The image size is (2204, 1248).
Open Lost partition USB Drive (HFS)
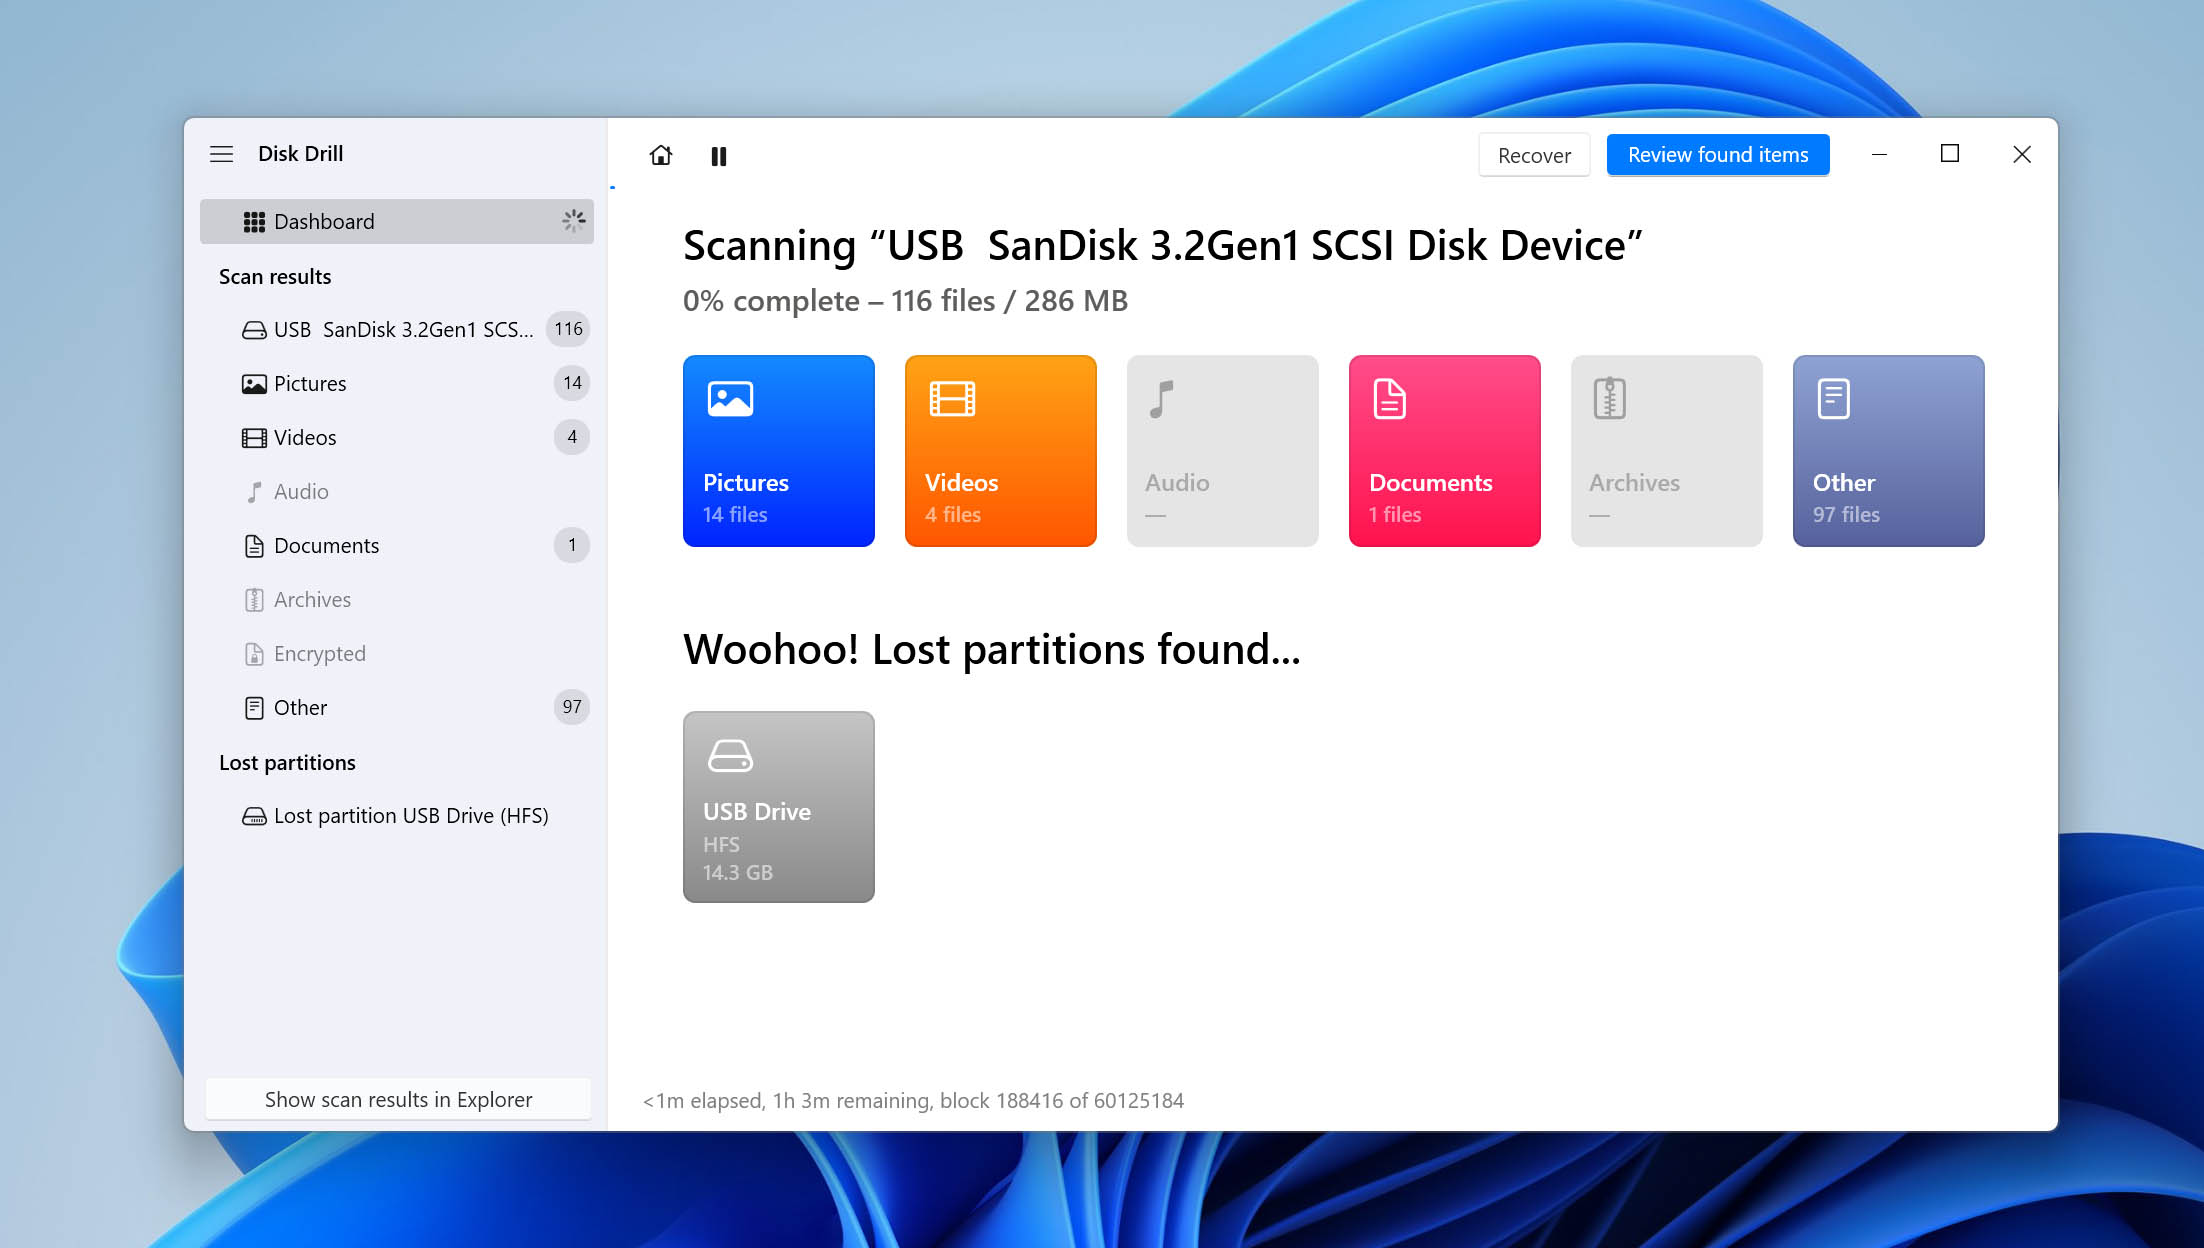(397, 815)
